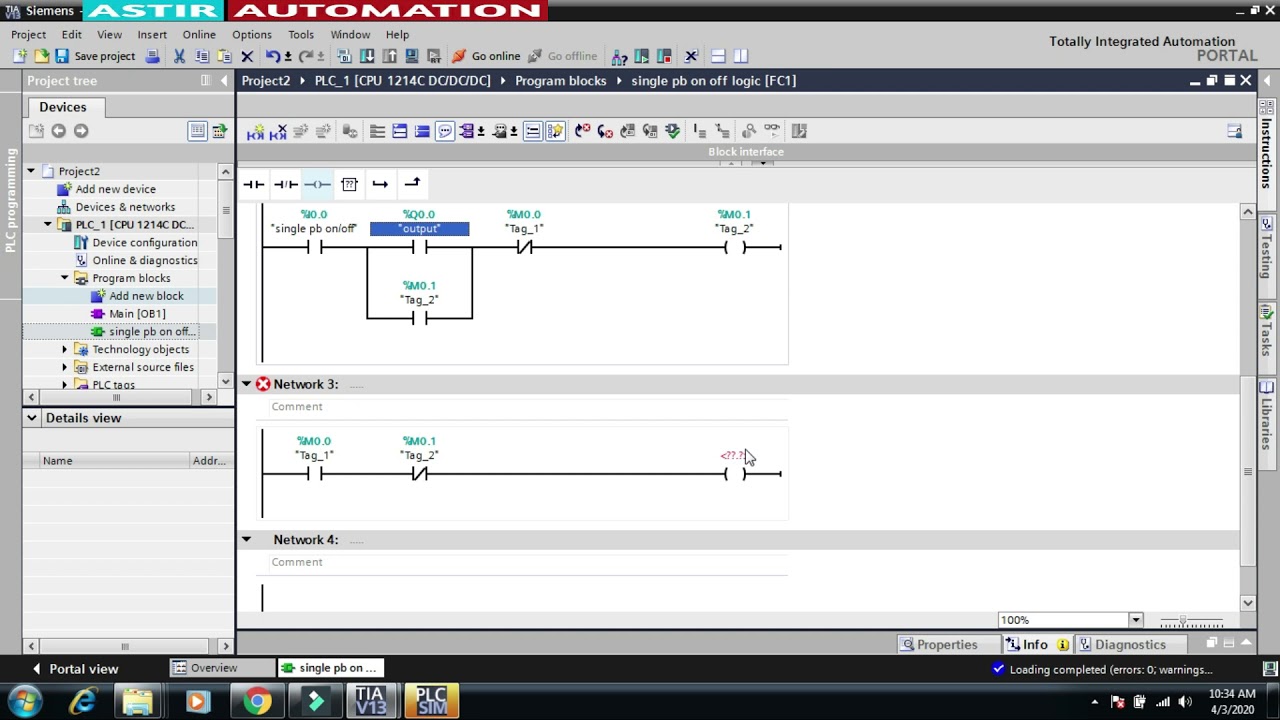The image size is (1280, 720).
Task: Collapse PLC_1 tree node
Action: tap(48, 225)
